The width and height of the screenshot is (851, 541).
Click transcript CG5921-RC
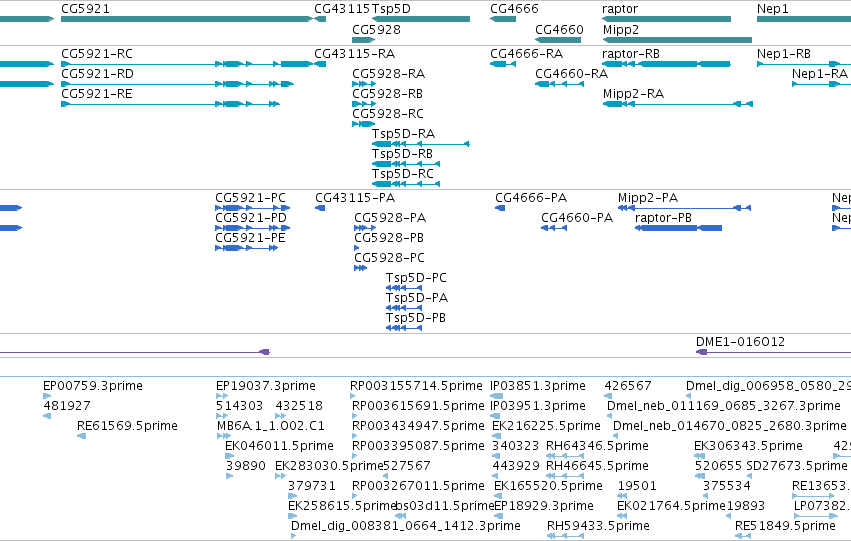pos(187,64)
